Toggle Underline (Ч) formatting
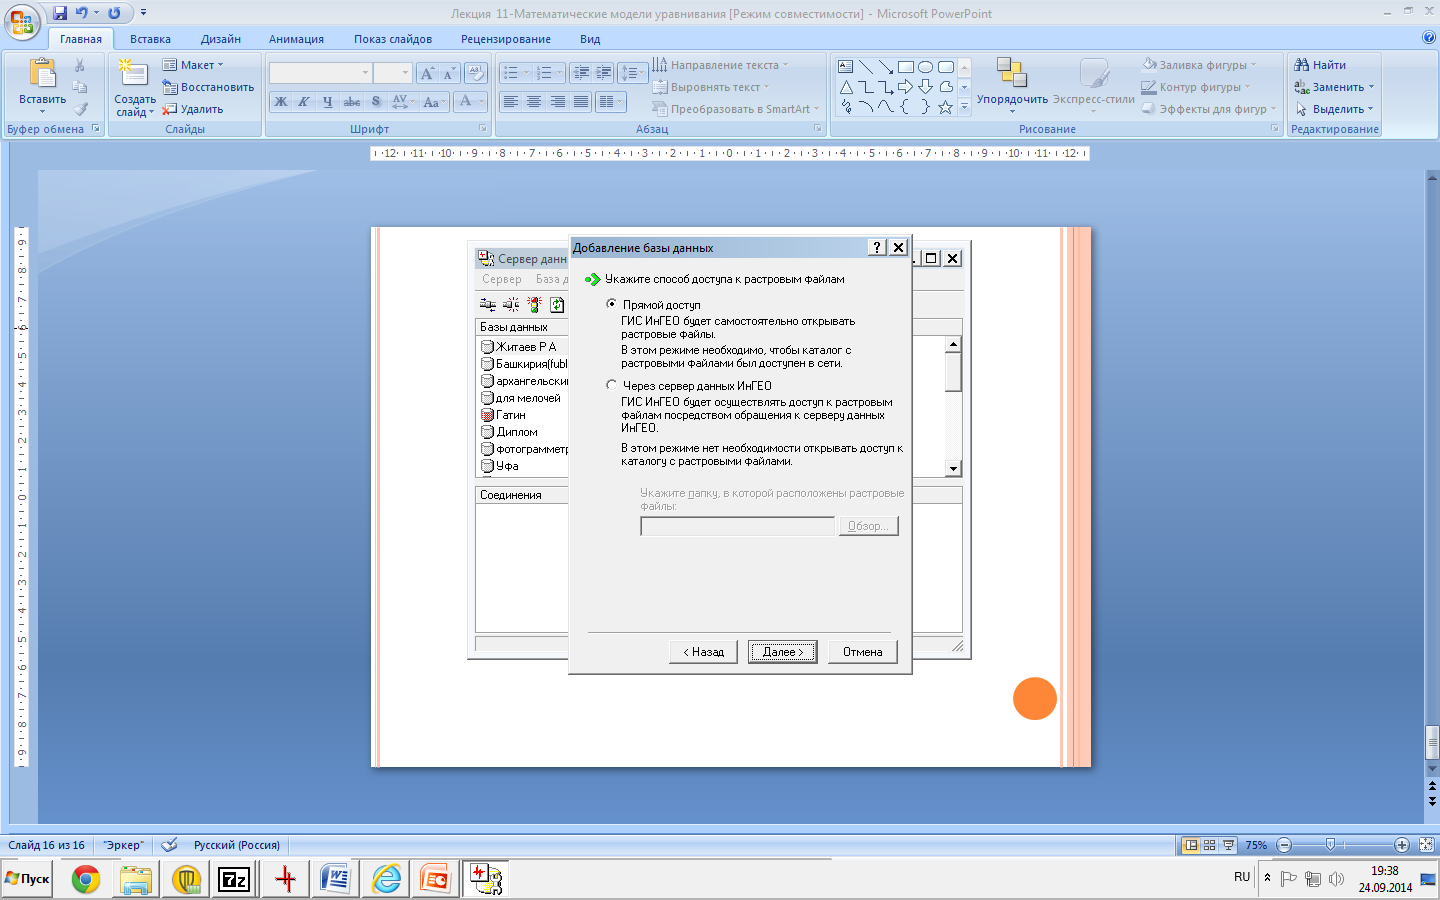This screenshot has height=900, width=1440. [x=327, y=101]
